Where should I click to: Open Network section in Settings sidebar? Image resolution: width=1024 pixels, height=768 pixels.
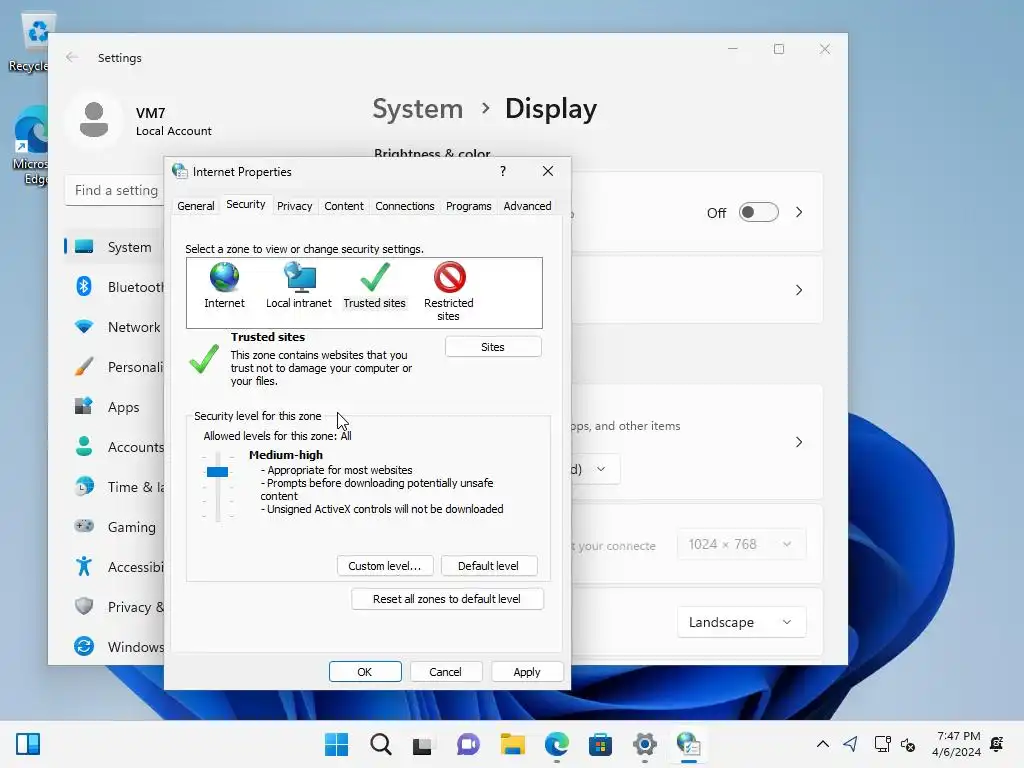[x=114, y=327]
